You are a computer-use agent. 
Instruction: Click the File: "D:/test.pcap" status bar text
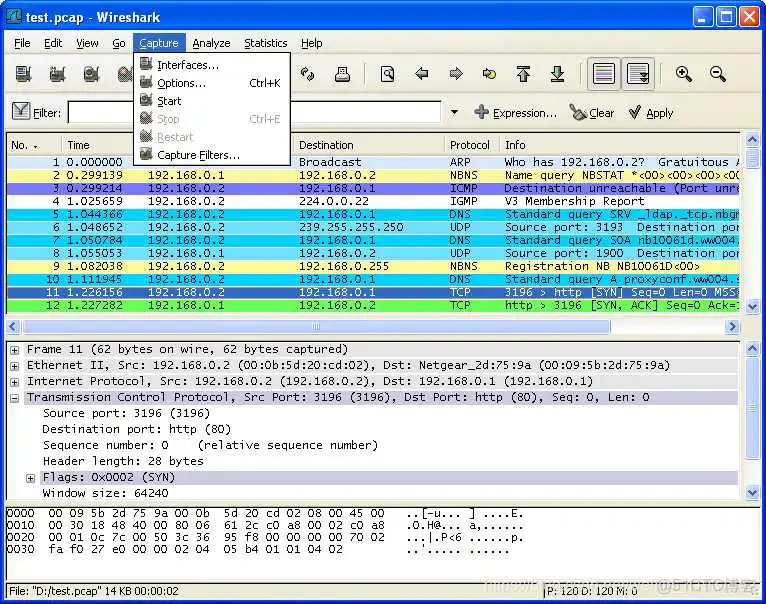click(x=94, y=591)
